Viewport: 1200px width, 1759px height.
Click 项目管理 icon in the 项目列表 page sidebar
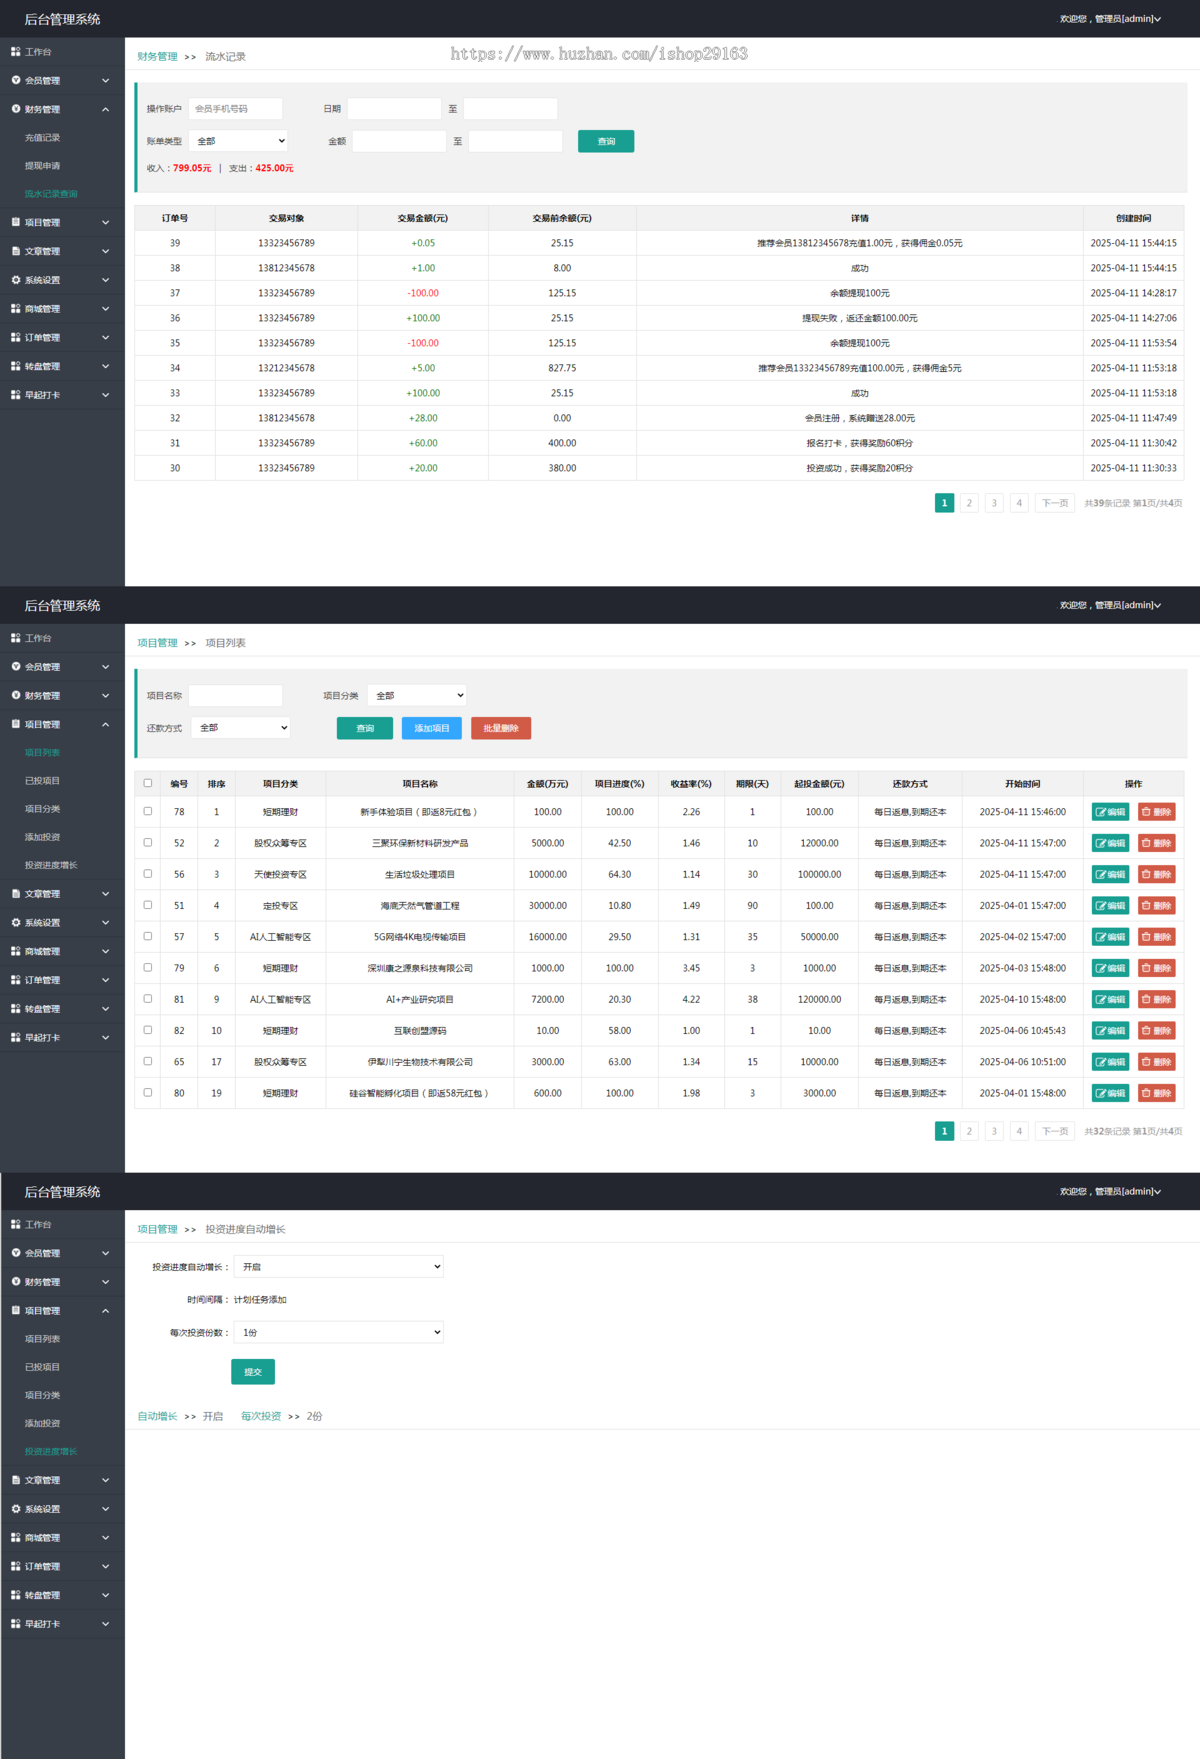[16, 724]
